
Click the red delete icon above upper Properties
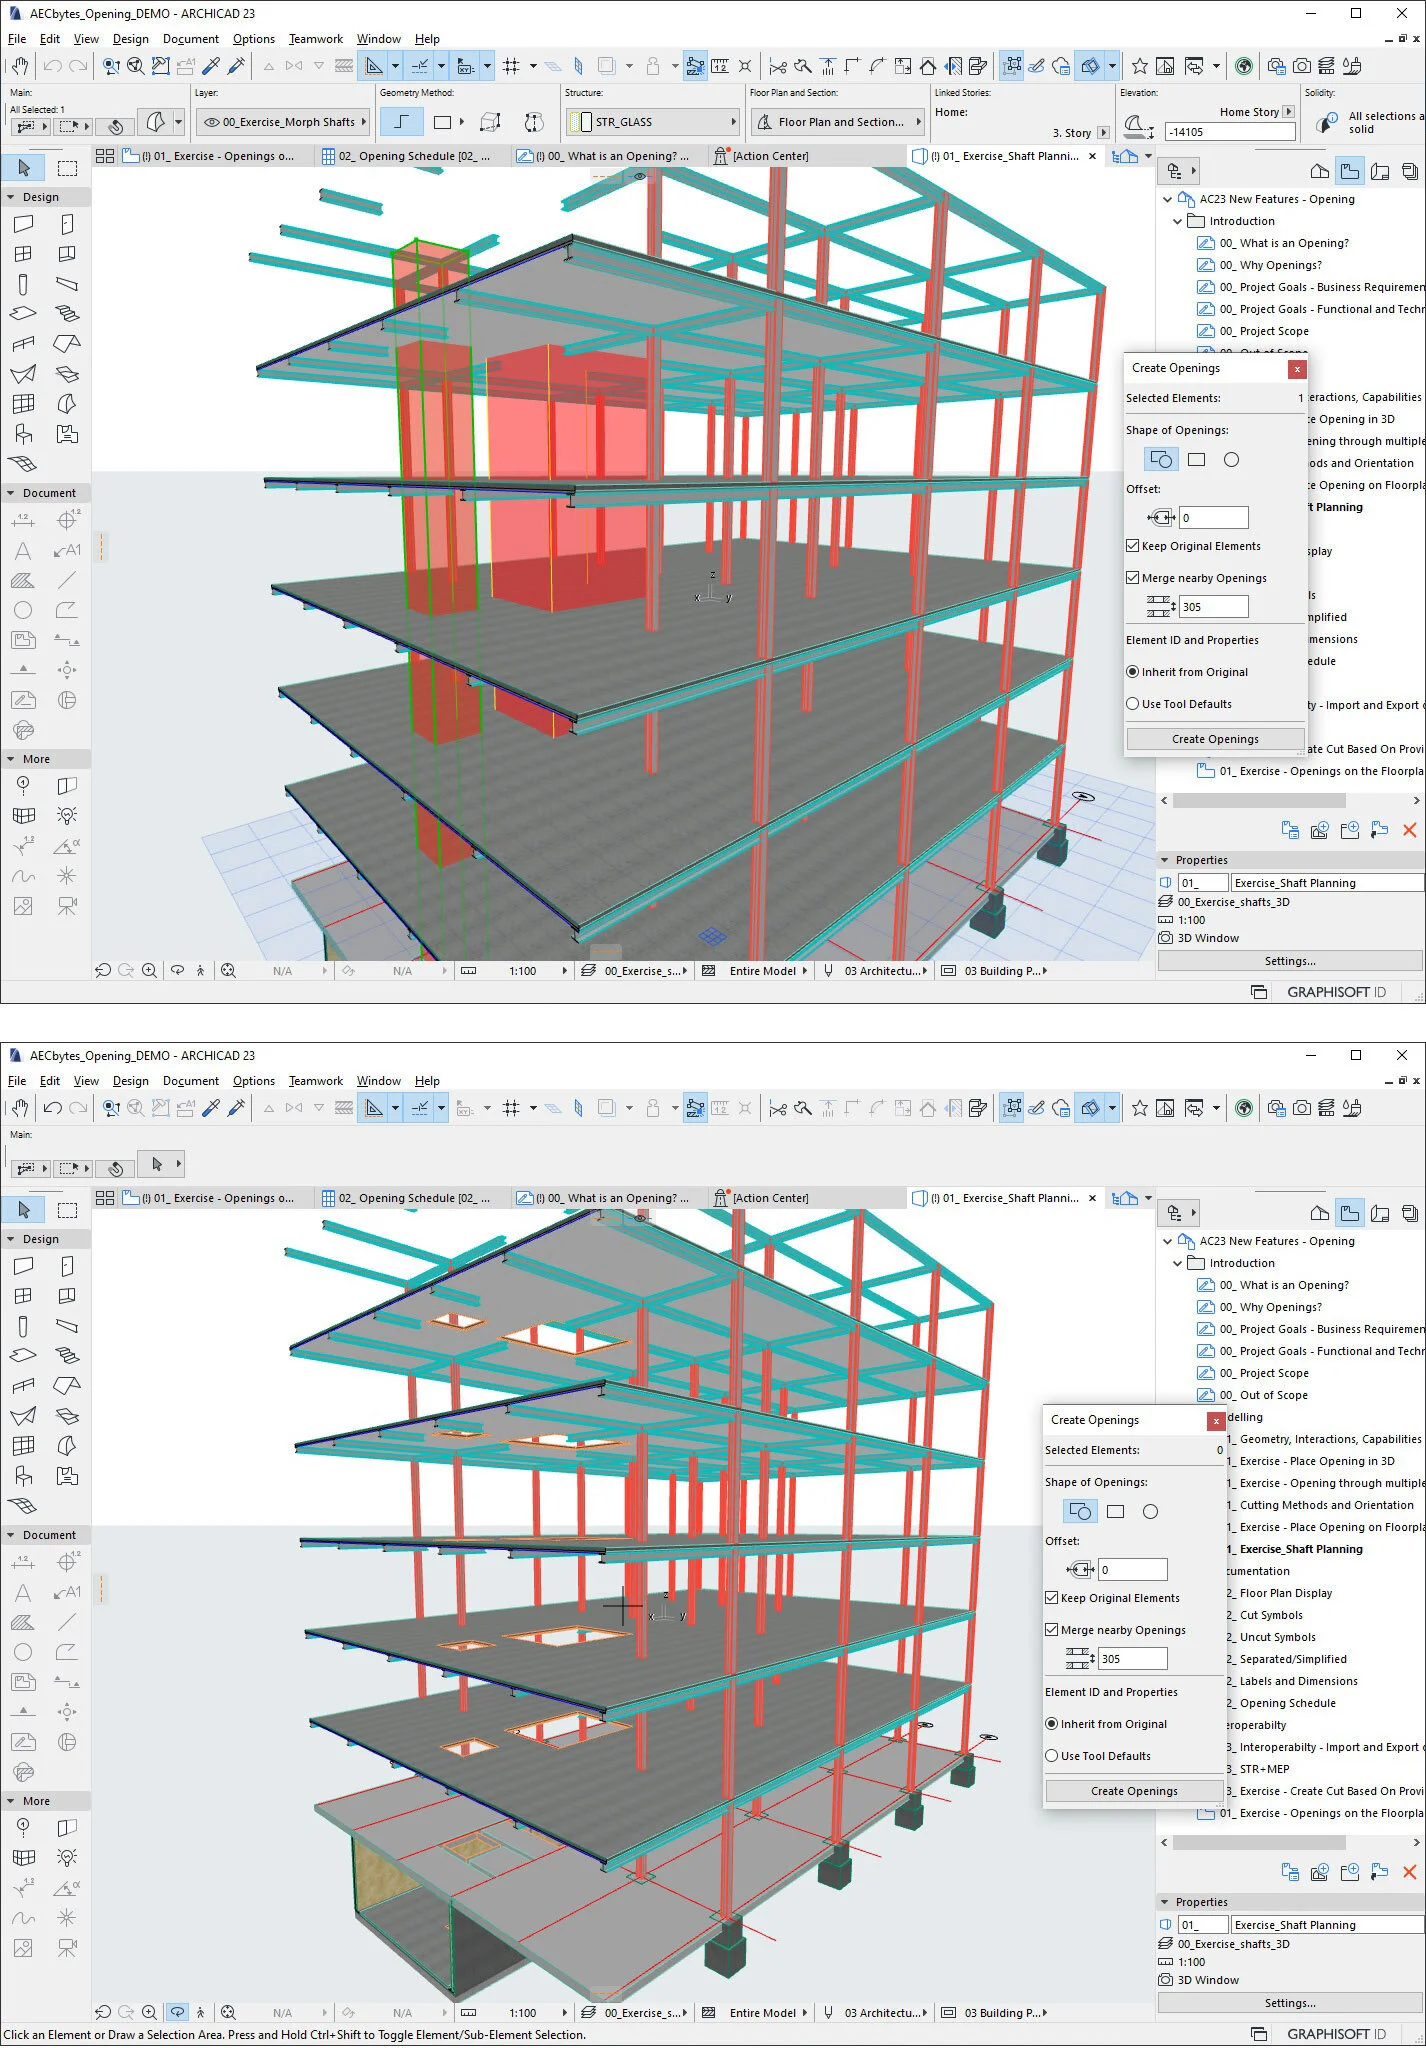(1410, 830)
